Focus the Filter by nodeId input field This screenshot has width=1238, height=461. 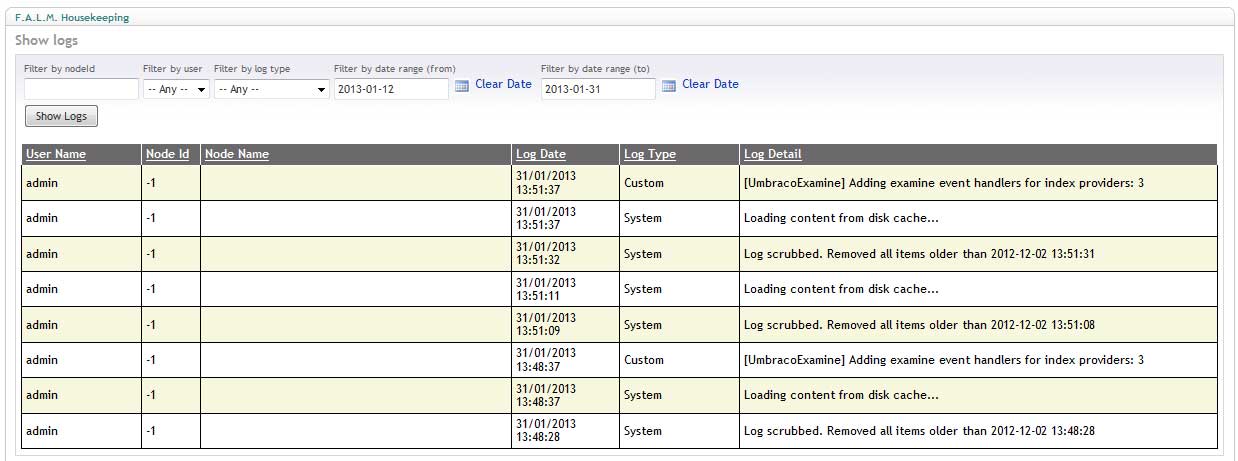click(x=81, y=89)
